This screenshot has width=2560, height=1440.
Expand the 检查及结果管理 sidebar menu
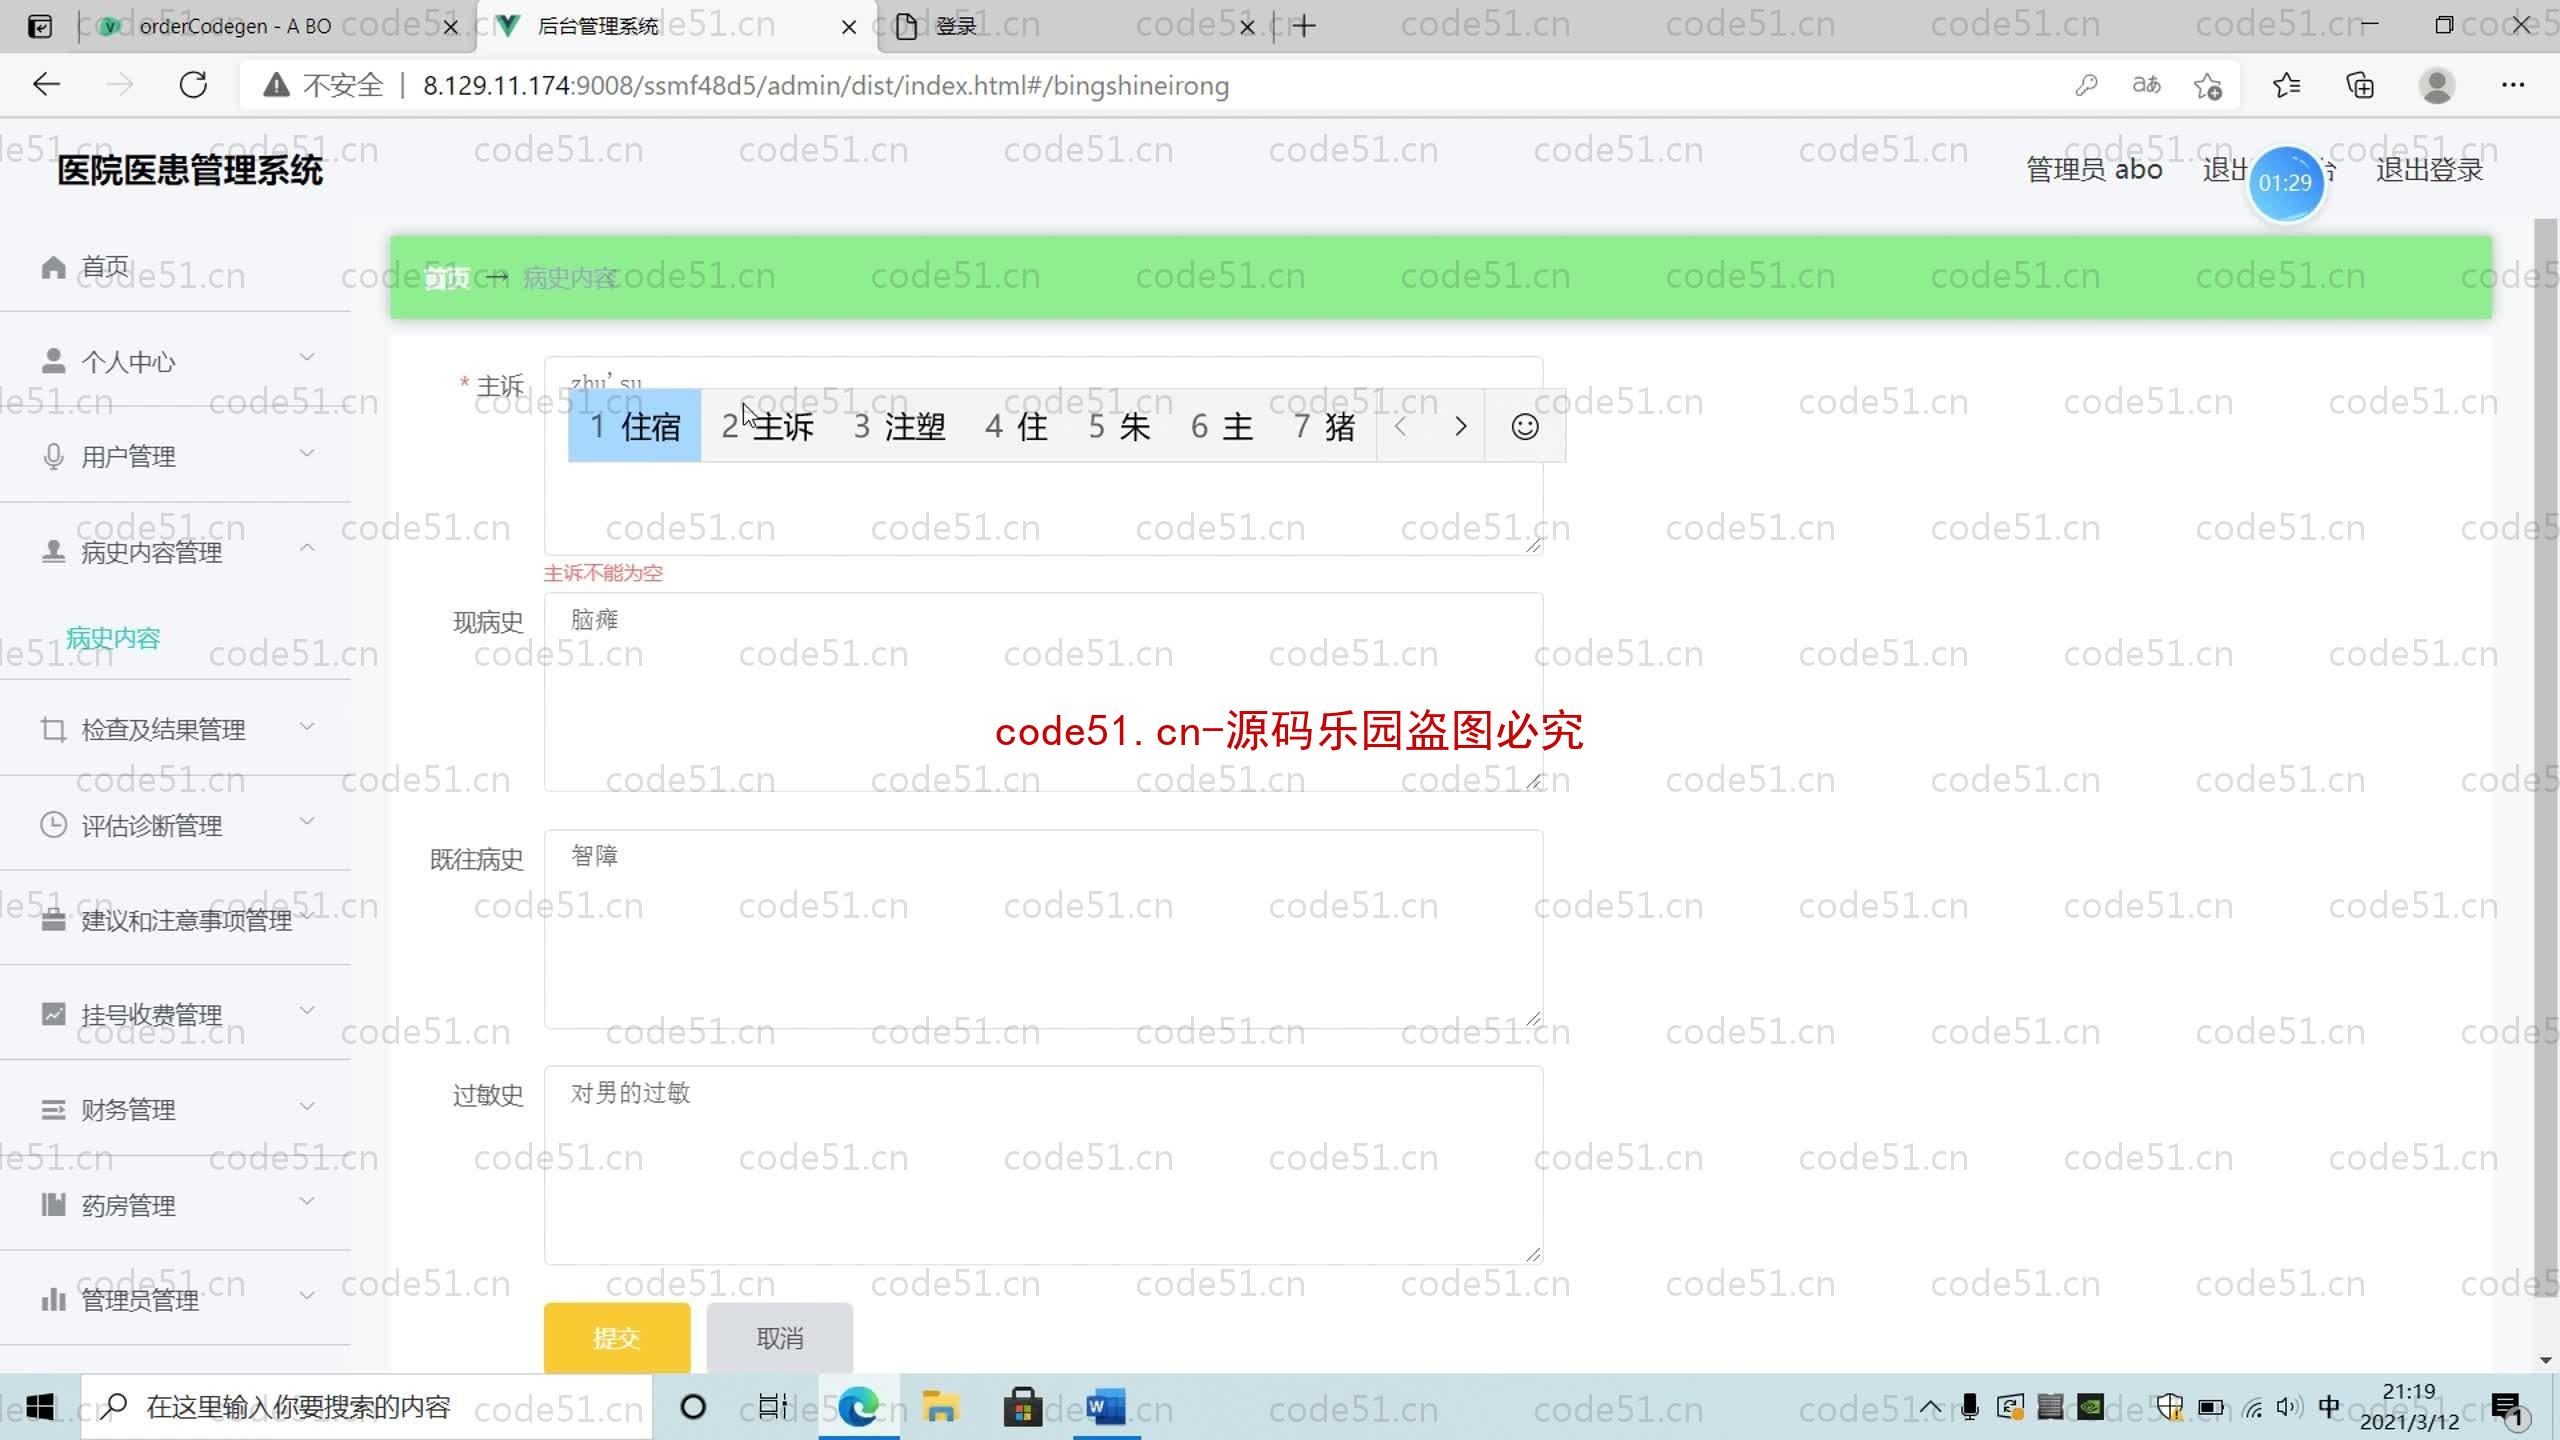pos(175,729)
